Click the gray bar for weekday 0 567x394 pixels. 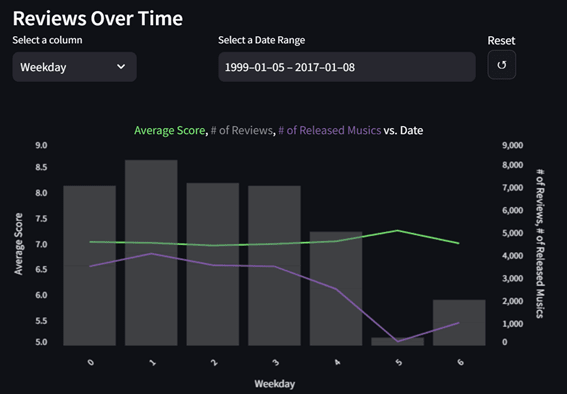click(x=90, y=266)
